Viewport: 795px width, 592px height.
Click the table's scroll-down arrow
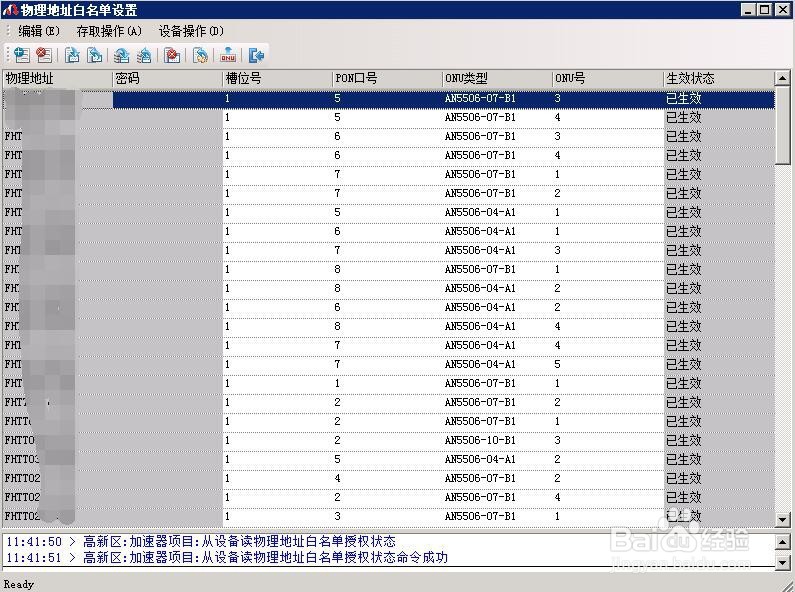(782, 520)
